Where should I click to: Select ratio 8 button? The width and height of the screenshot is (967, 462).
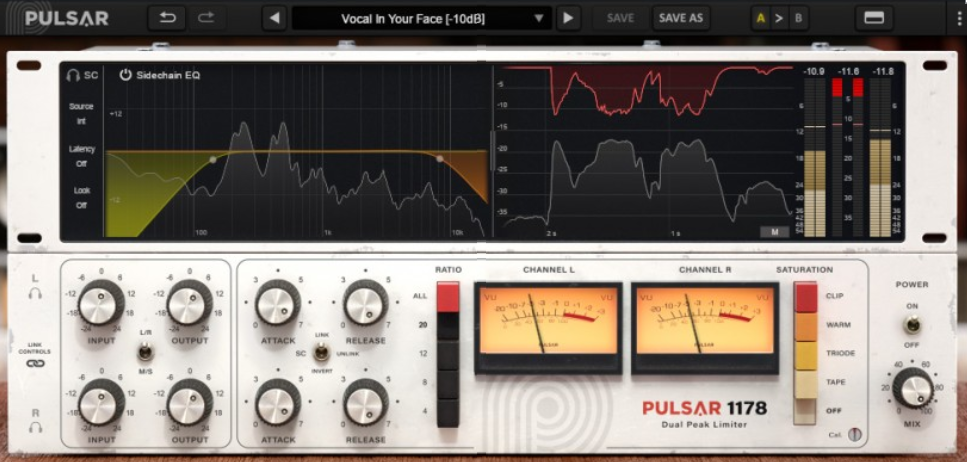[x=448, y=384]
